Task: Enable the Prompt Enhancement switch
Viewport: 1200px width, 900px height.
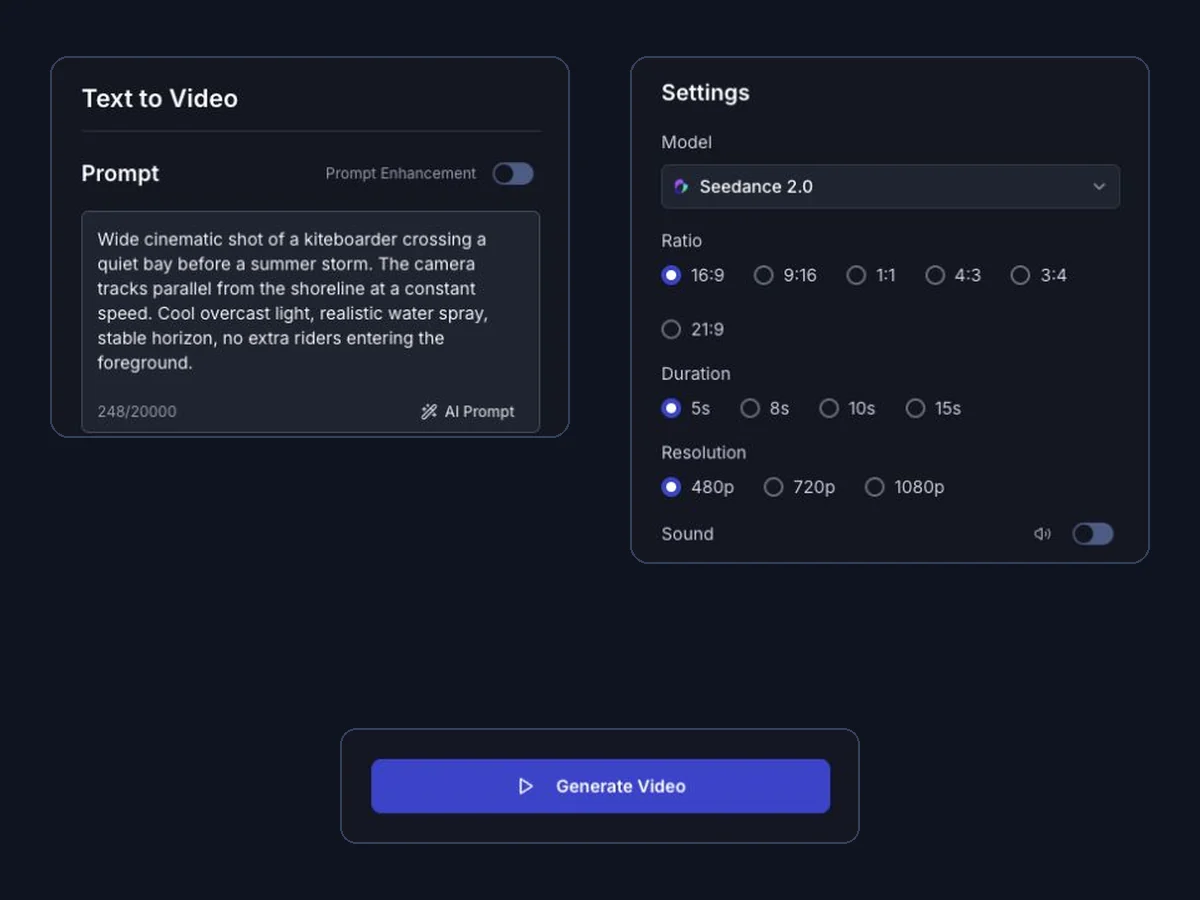Action: pos(513,174)
